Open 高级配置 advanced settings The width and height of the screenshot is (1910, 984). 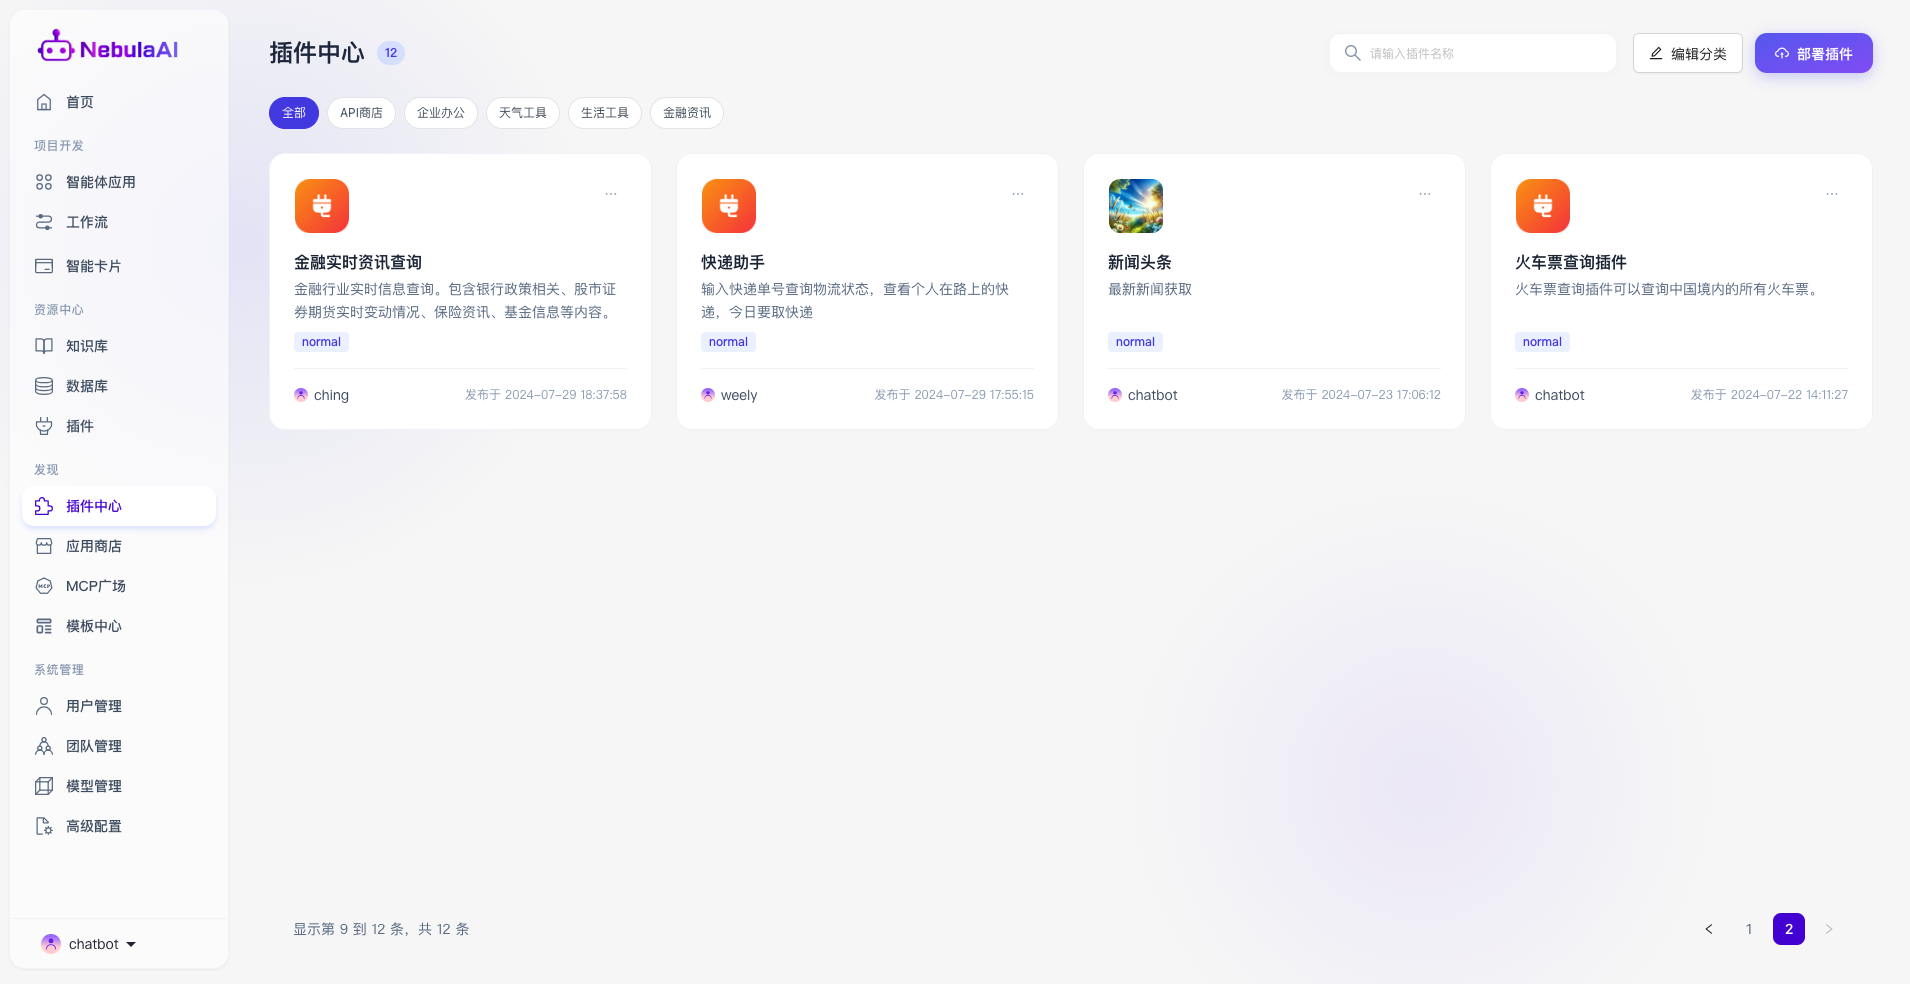coord(93,826)
